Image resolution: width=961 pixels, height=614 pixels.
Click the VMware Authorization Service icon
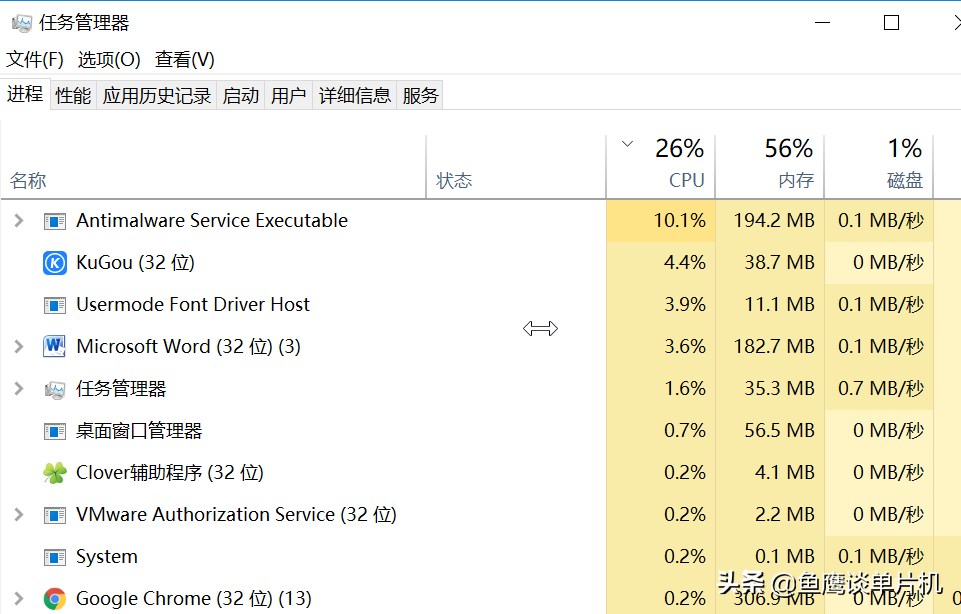point(55,515)
